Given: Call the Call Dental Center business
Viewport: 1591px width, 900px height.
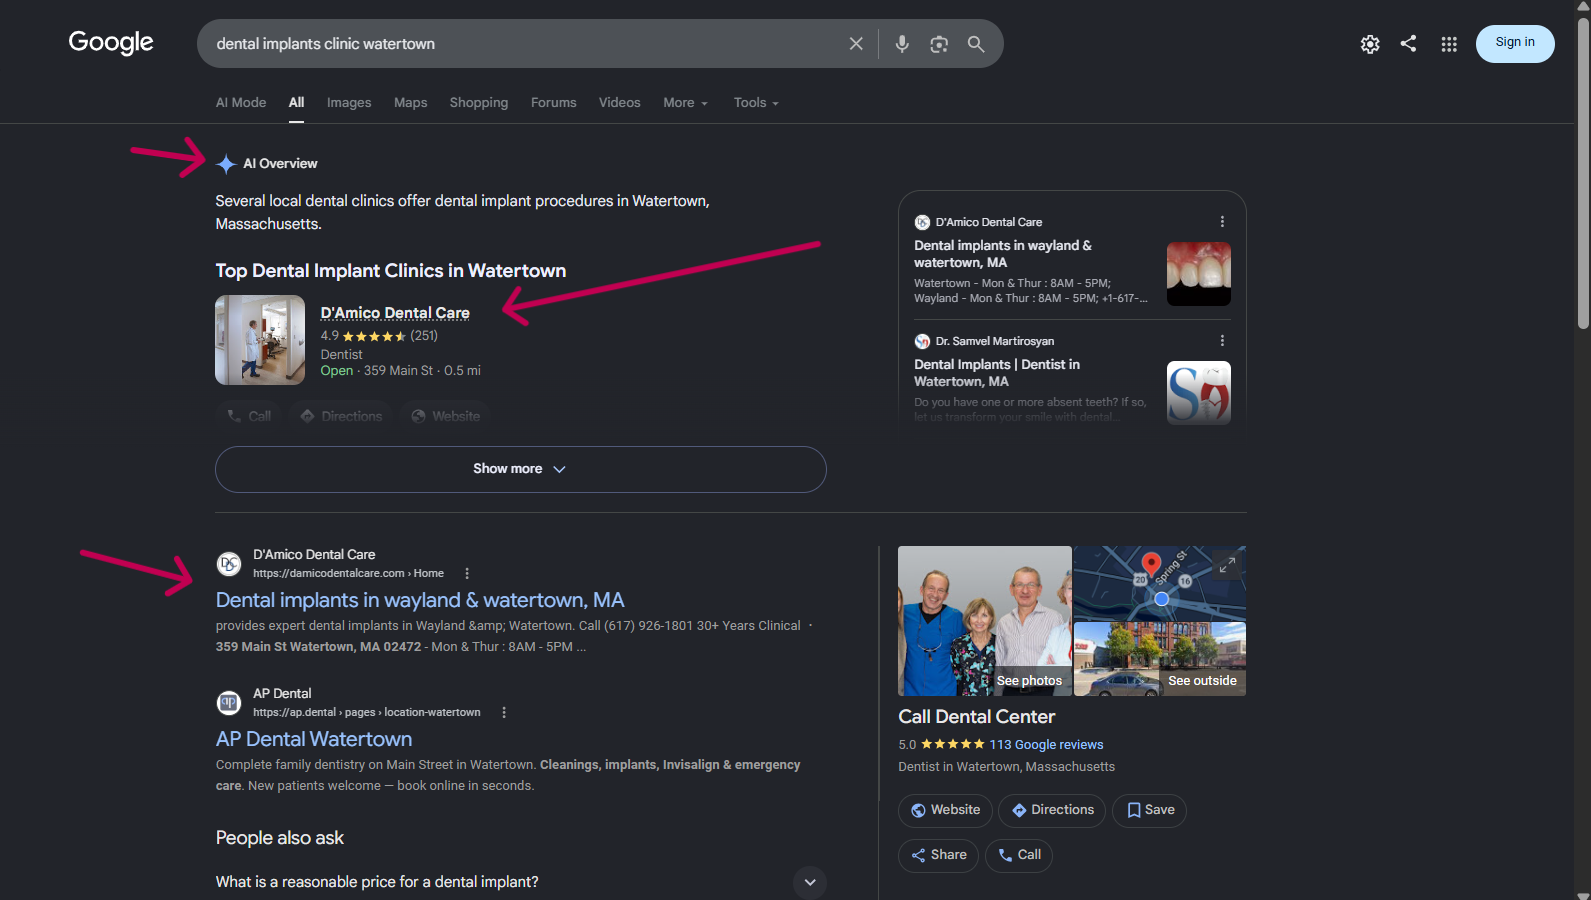Looking at the screenshot, I should pos(1019,855).
